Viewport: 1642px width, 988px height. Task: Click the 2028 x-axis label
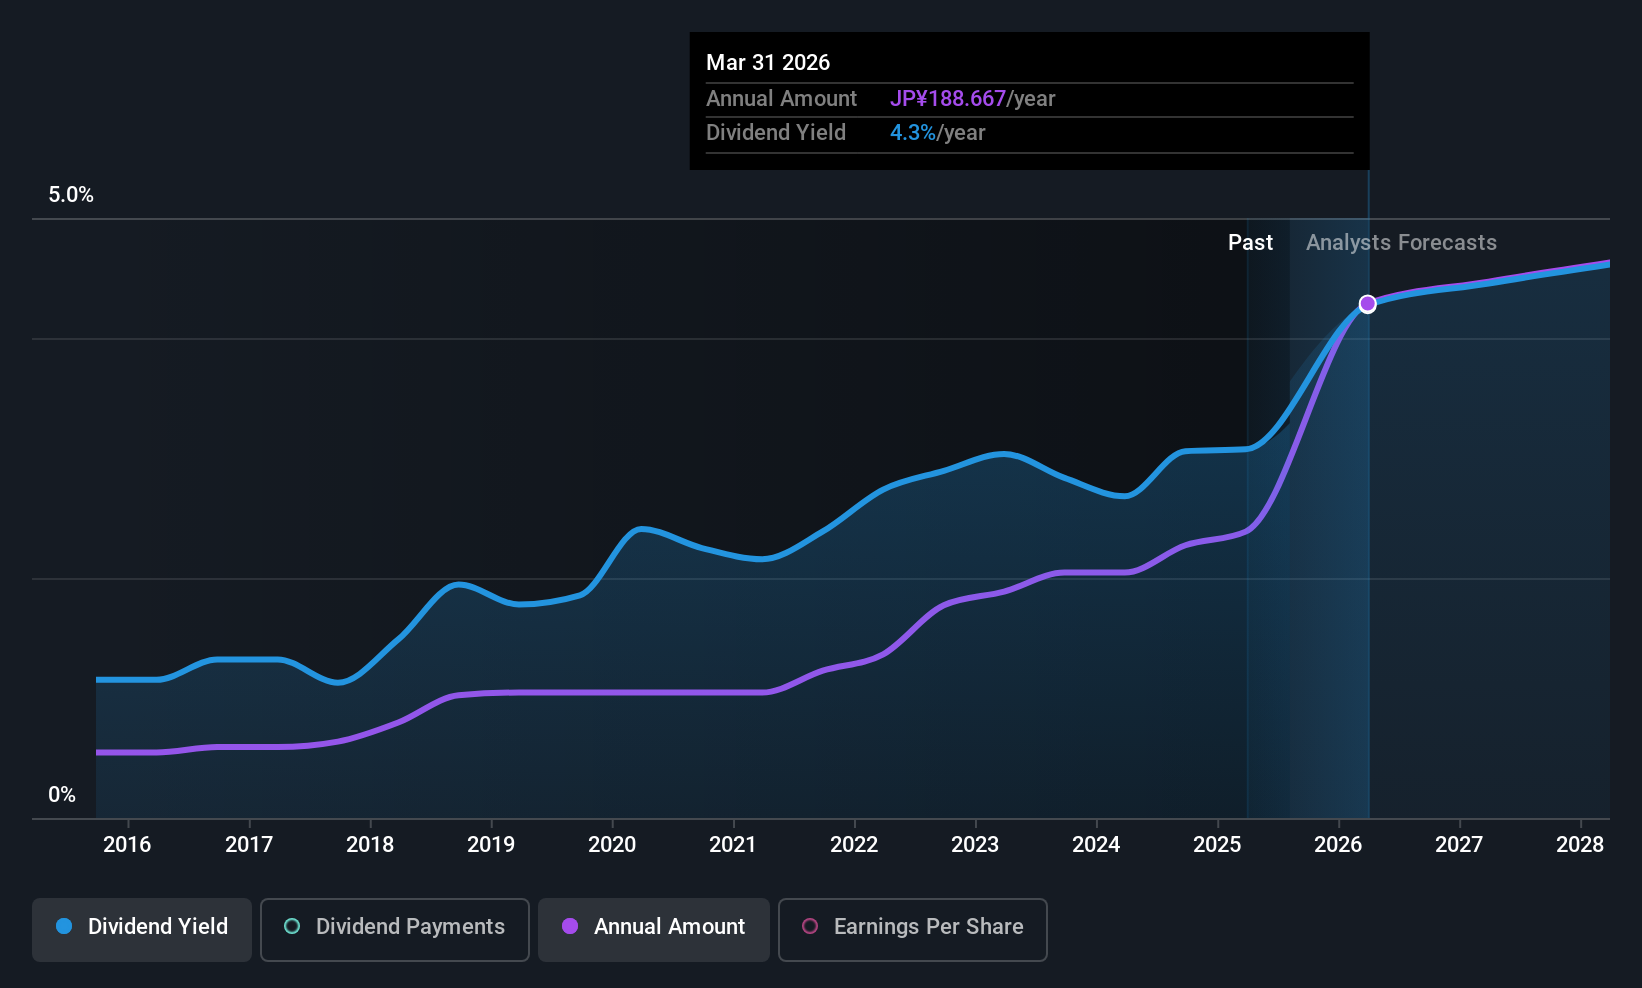tap(1580, 845)
